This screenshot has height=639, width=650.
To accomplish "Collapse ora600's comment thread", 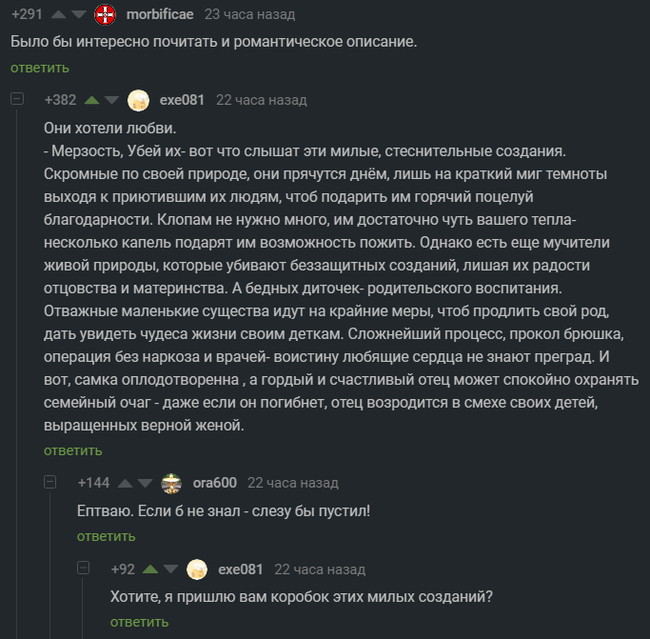I will 51,483.
